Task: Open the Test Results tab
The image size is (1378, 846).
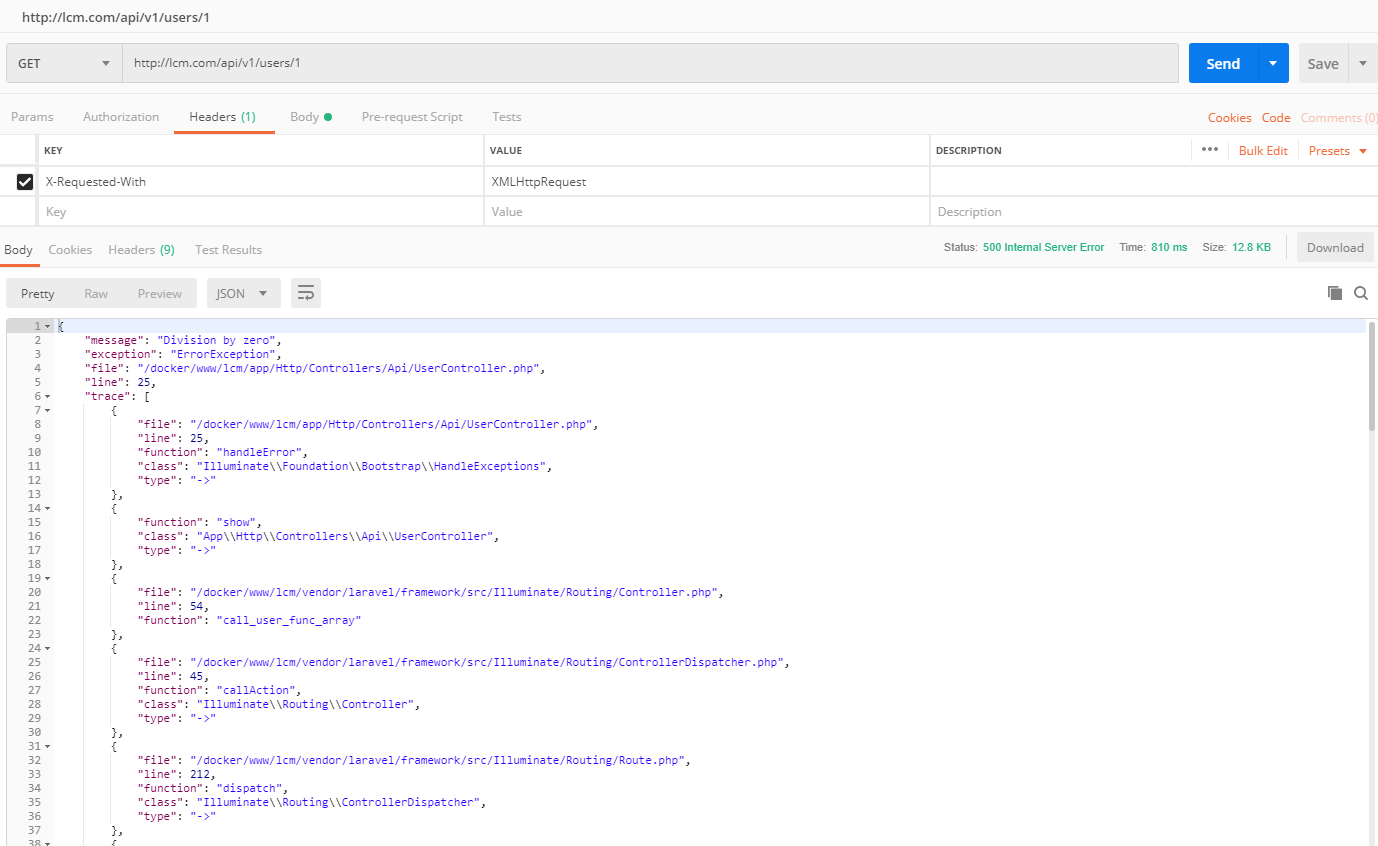Action: pyautogui.click(x=228, y=249)
